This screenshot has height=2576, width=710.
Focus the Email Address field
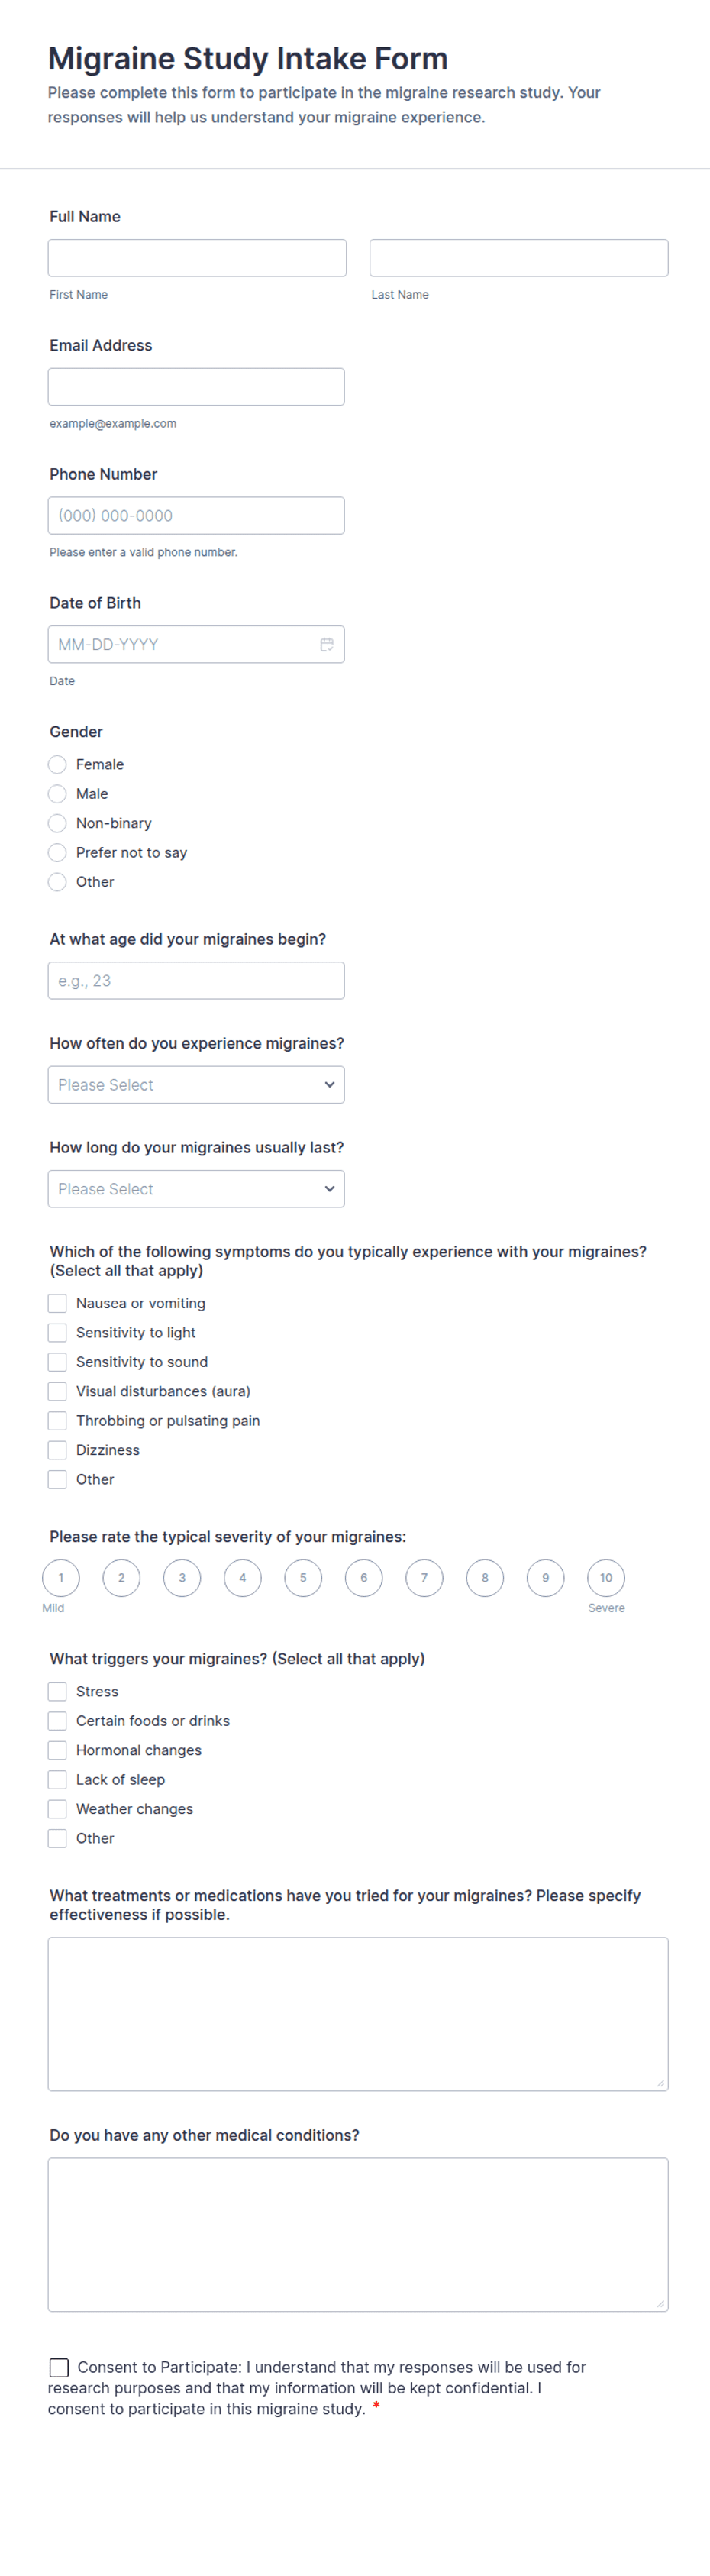click(196, 387)
